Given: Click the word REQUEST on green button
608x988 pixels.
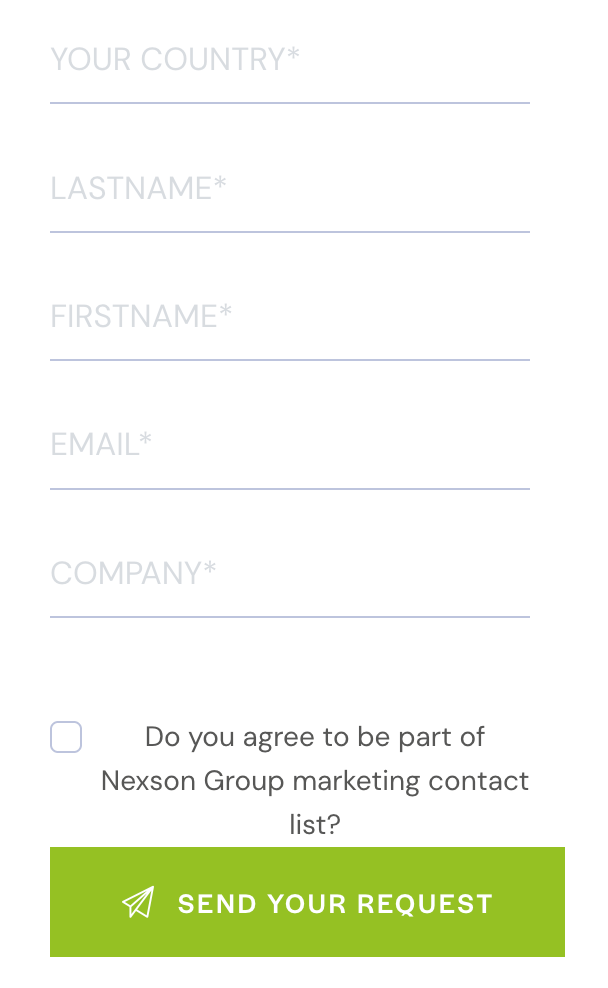Looking at the screenshot, I should coord(425,904).
